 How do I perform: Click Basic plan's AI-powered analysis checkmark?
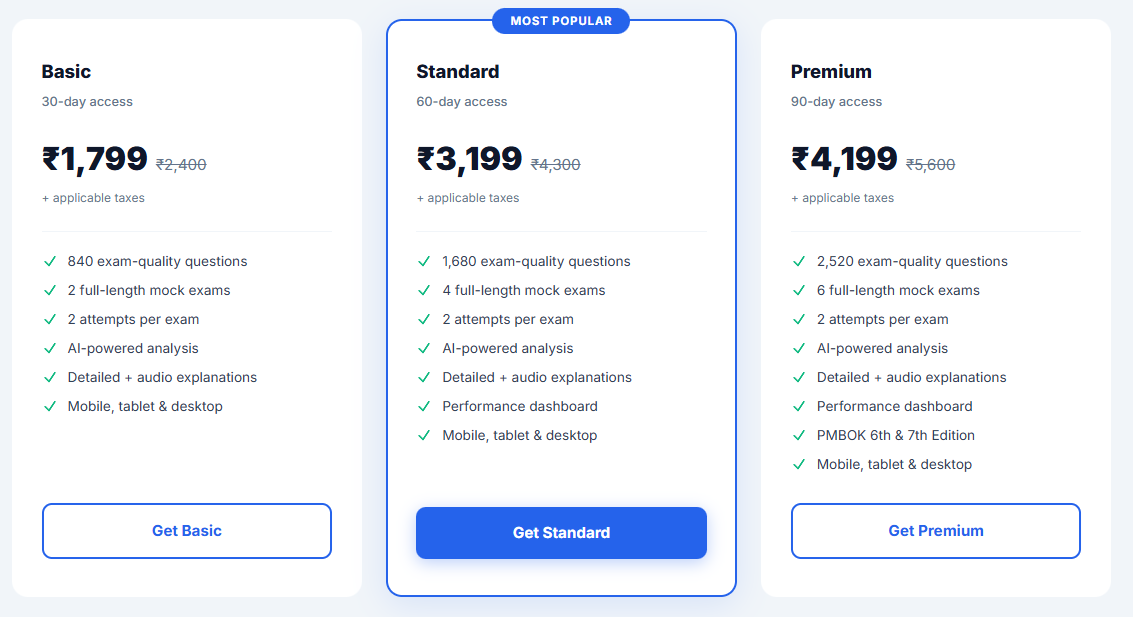tap(50, 349)
